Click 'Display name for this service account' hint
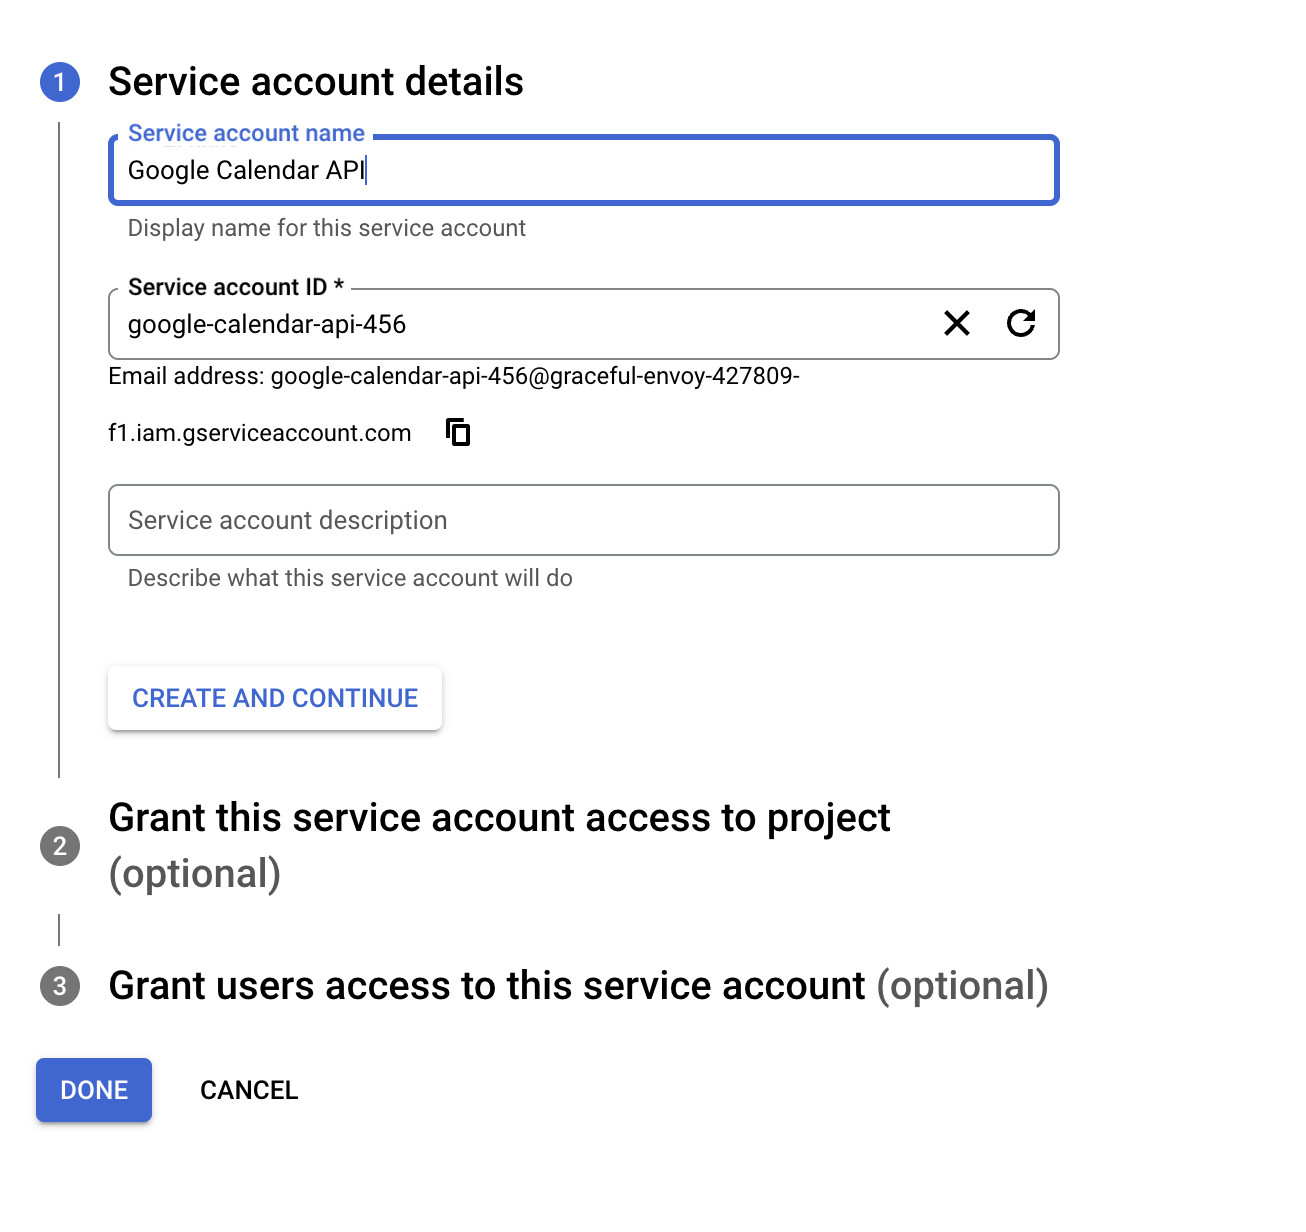 [326, 228]
